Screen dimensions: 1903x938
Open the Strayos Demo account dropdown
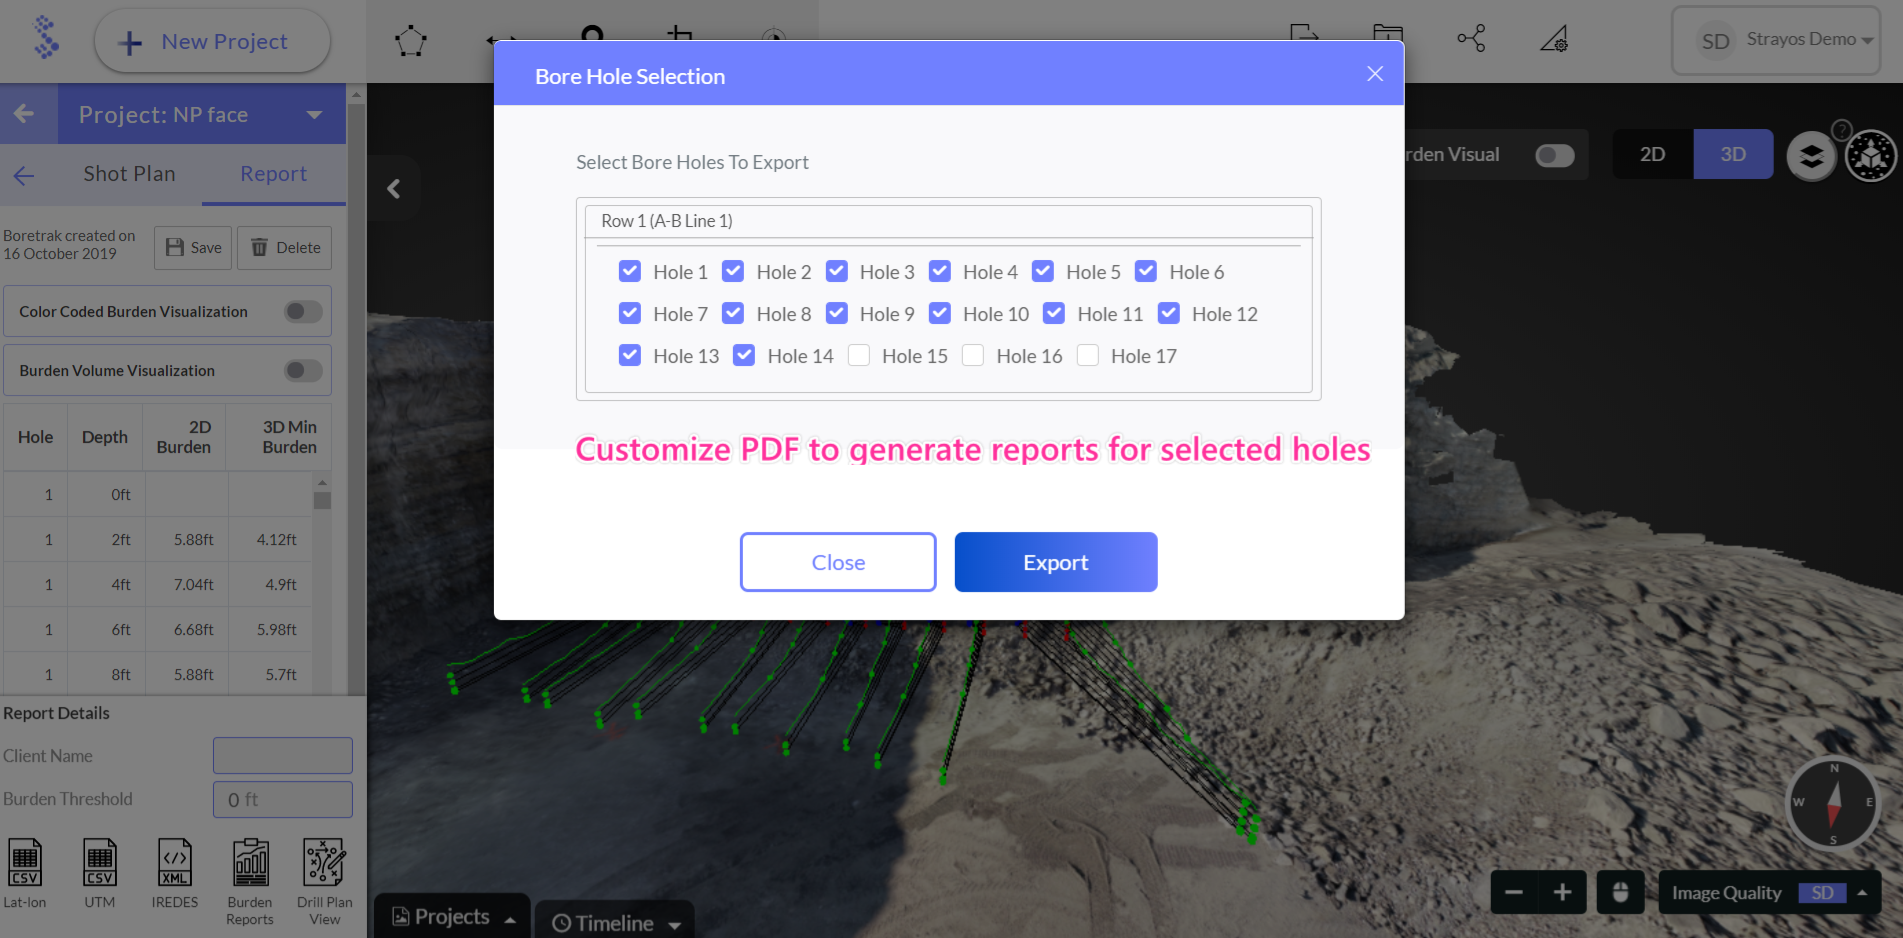(x=1776, y=40)
